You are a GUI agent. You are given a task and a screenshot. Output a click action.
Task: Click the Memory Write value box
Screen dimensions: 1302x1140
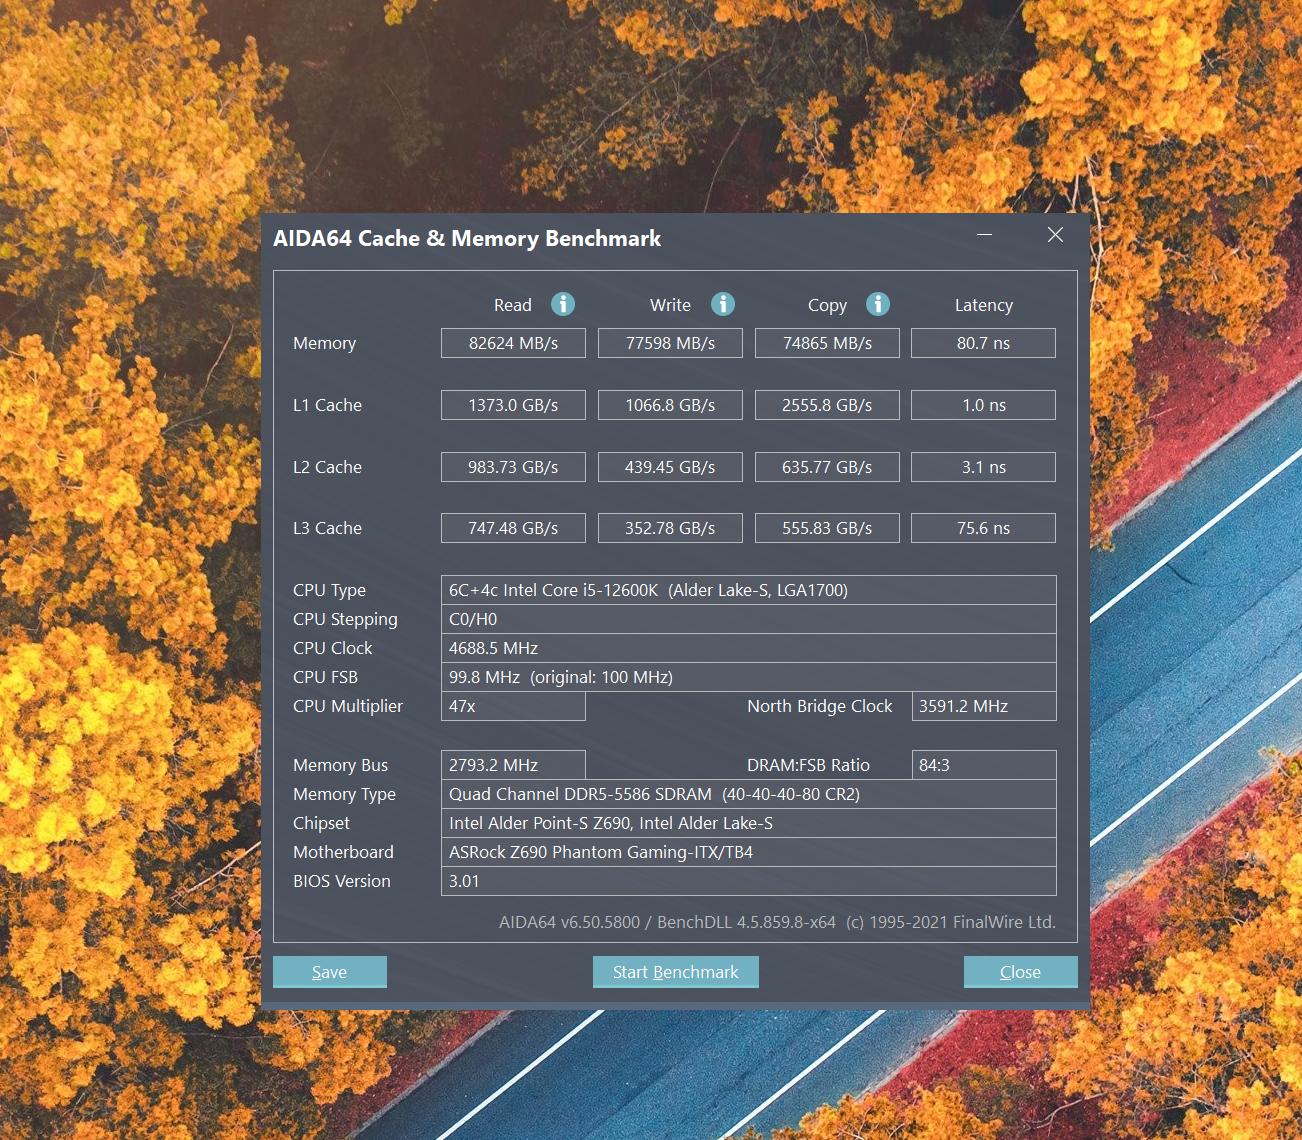click(x=670, y=343)
